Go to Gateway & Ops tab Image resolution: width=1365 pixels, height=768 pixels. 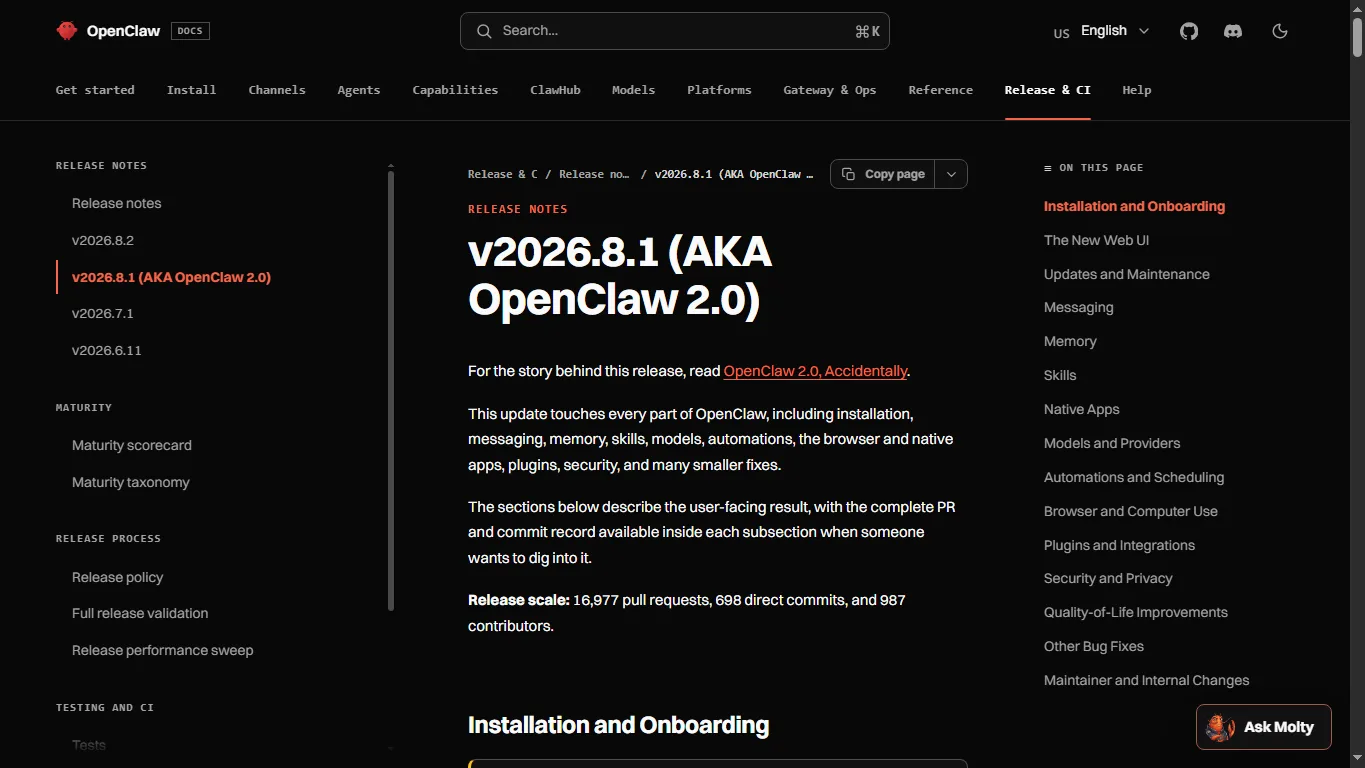(830, 90)
